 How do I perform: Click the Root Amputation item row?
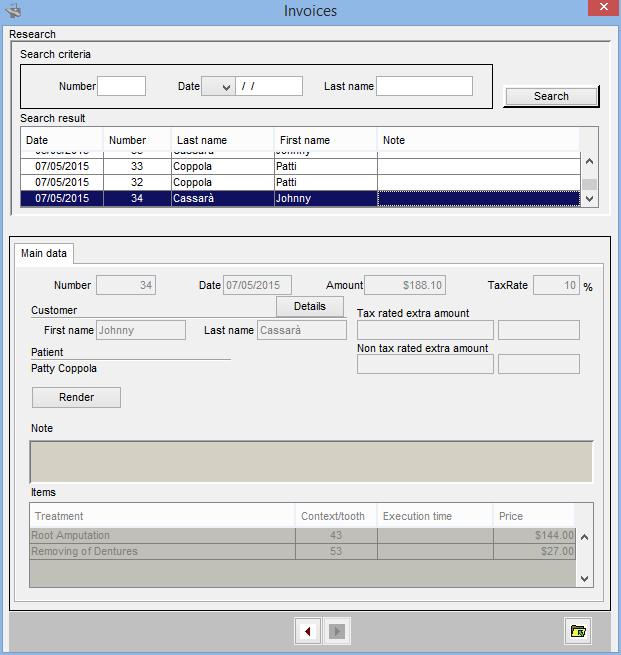(x=160, y=536)
